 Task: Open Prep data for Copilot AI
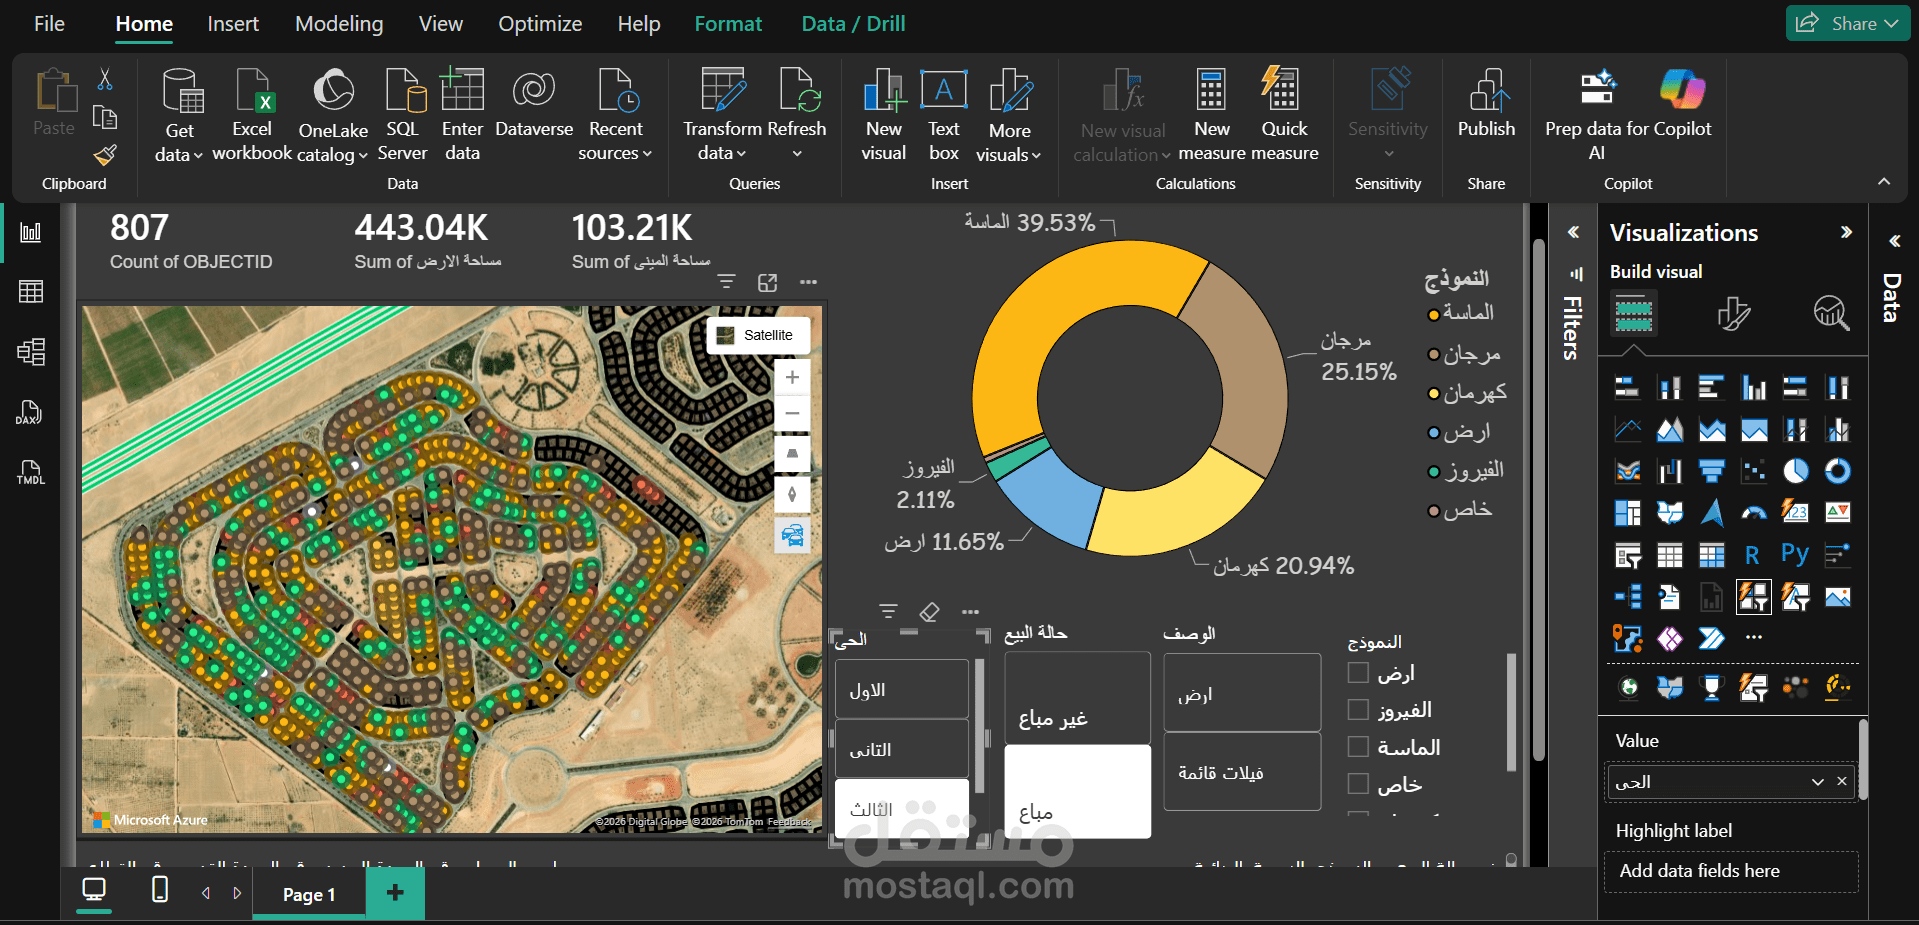[1628, 114]
